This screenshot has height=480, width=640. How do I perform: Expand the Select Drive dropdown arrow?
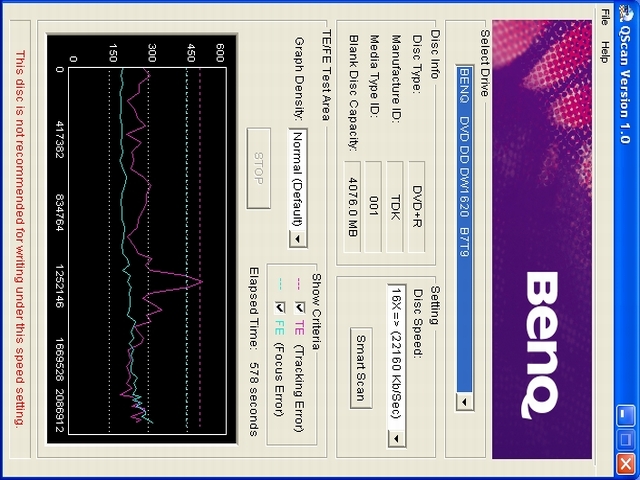[x=464, y=402]
